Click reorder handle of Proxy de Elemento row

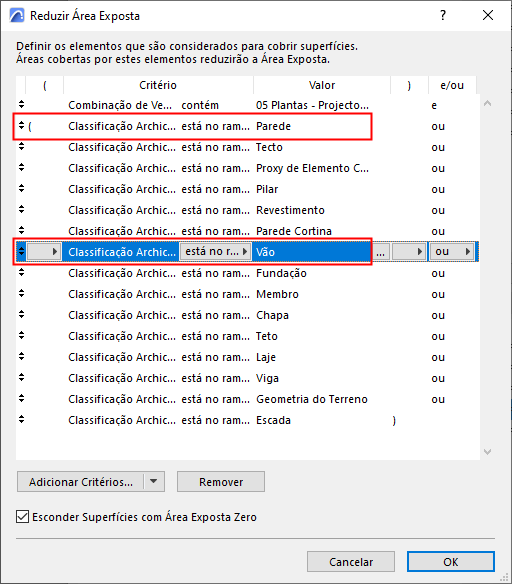[x=21, y=168]
